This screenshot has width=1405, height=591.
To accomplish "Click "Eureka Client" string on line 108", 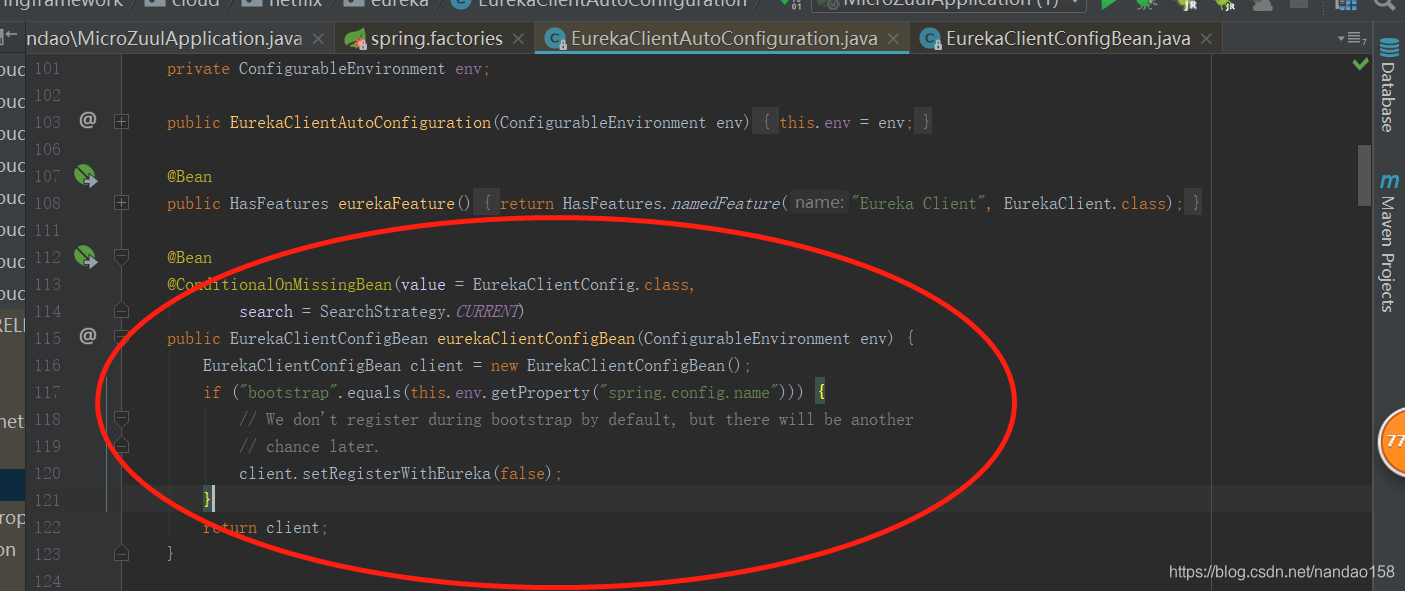I will (x=918, y=203).
